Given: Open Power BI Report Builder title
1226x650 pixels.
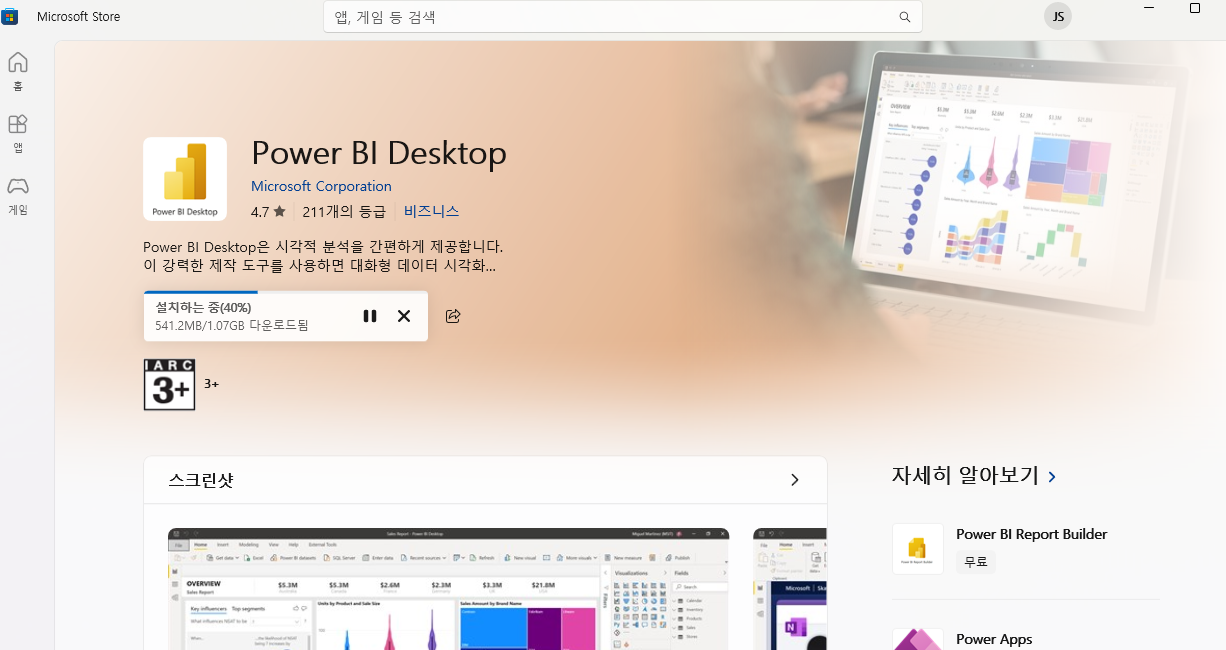Looking at the screenshot, I should coord(1032,534).
